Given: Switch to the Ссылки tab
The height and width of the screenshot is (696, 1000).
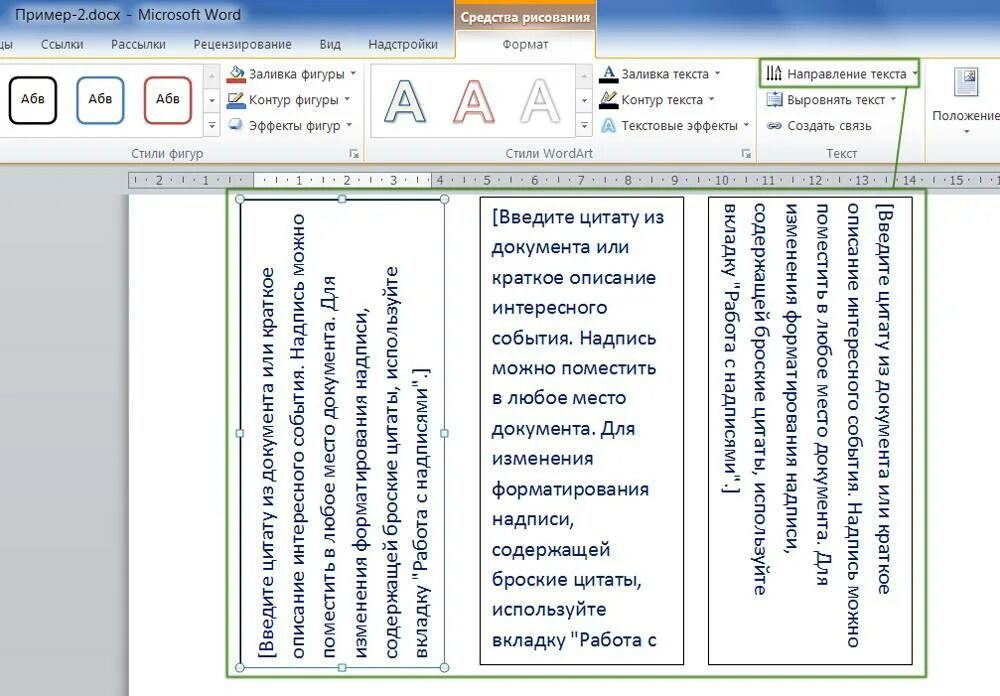Looking at the screenshot, I should [x=62, y=45].
